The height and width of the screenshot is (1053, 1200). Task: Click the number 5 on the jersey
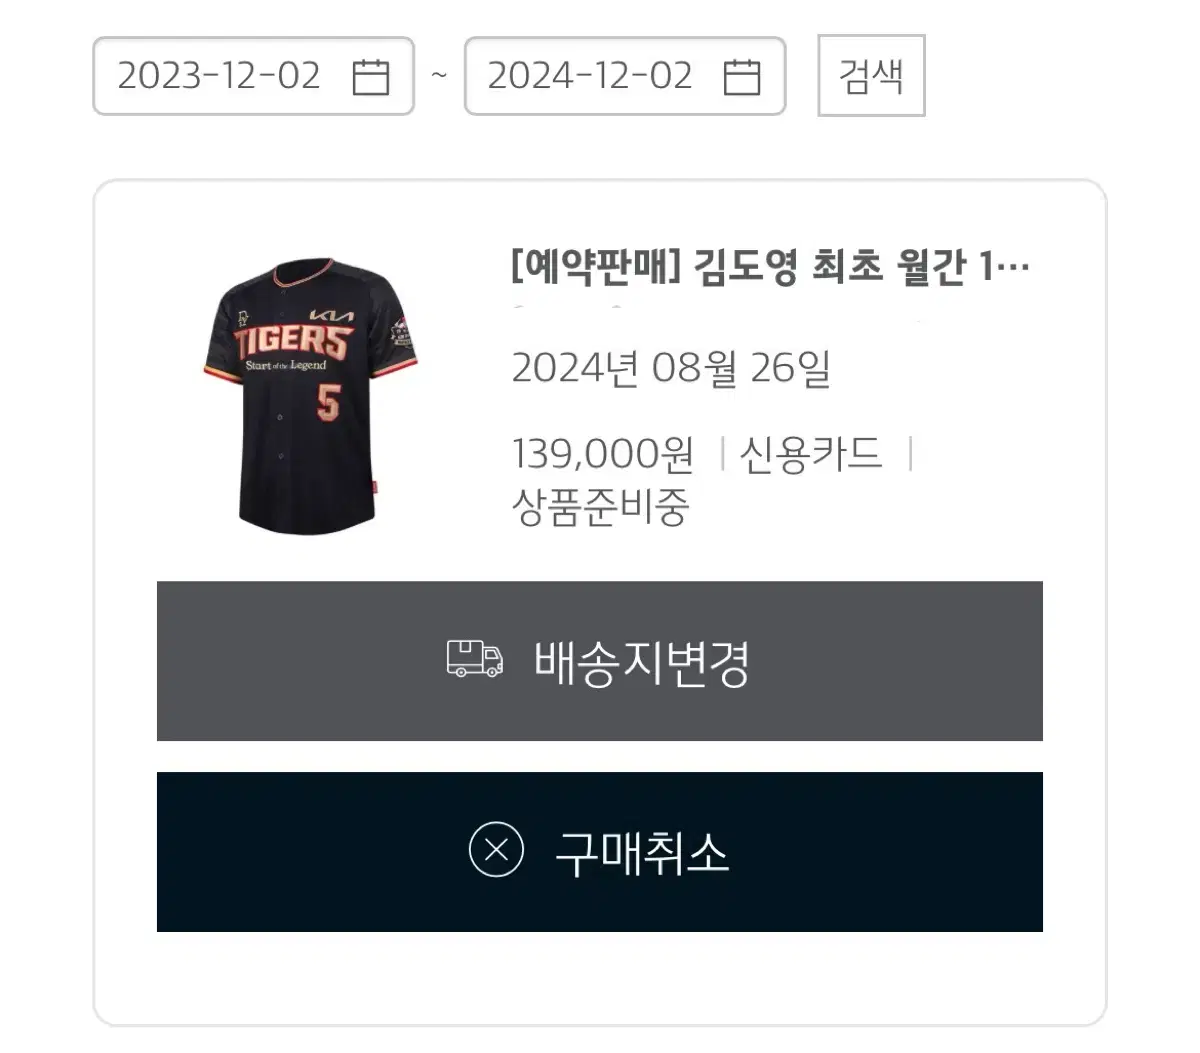(328, 403)
